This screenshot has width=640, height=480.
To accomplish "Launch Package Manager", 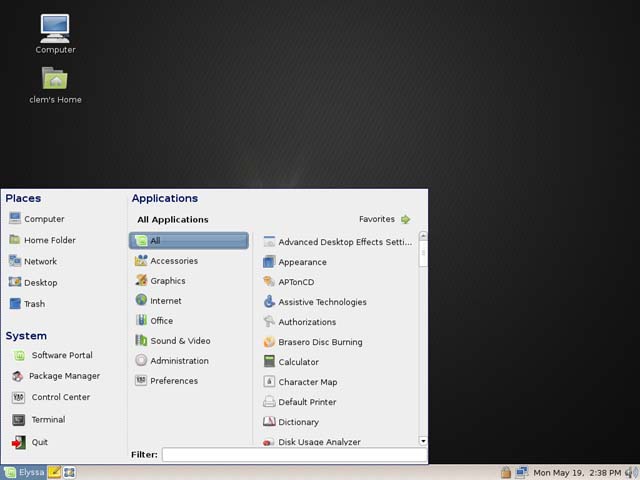I will click(55, 376).
